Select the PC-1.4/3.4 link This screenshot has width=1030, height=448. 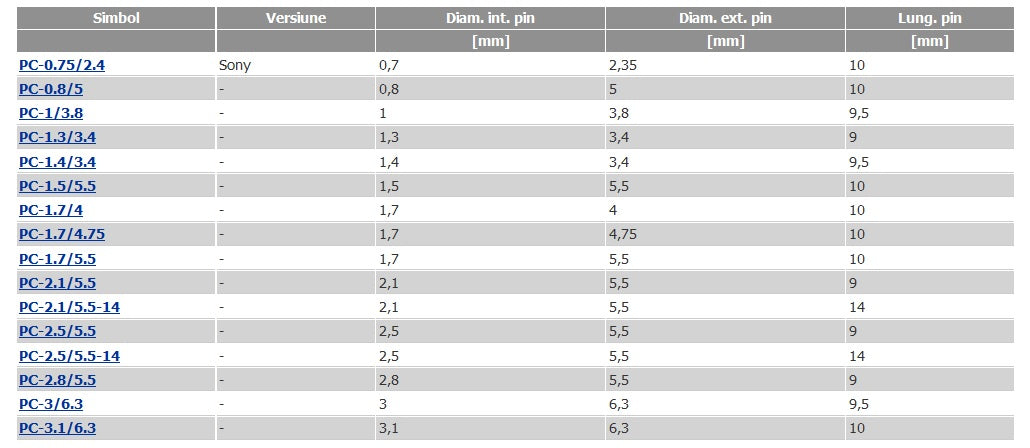click(57, 162)
